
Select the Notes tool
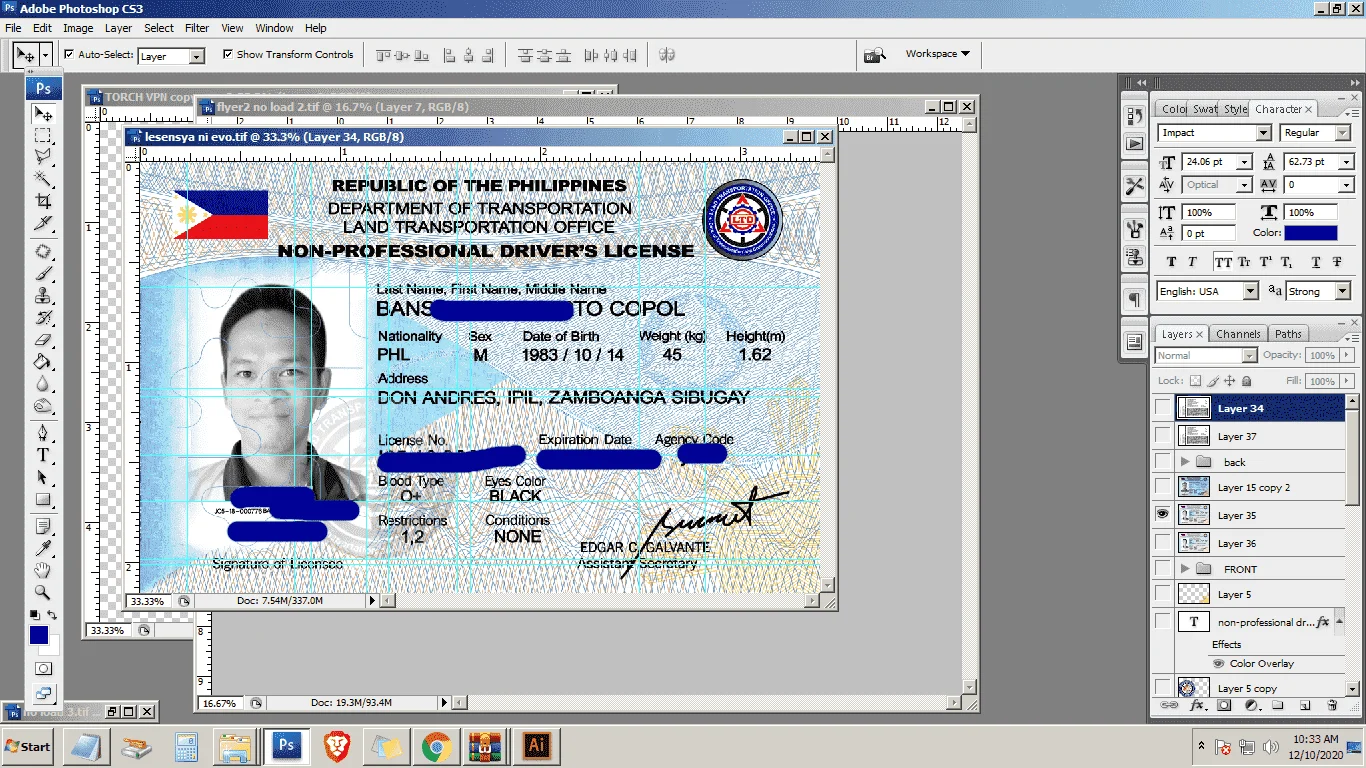coord(43,526)
